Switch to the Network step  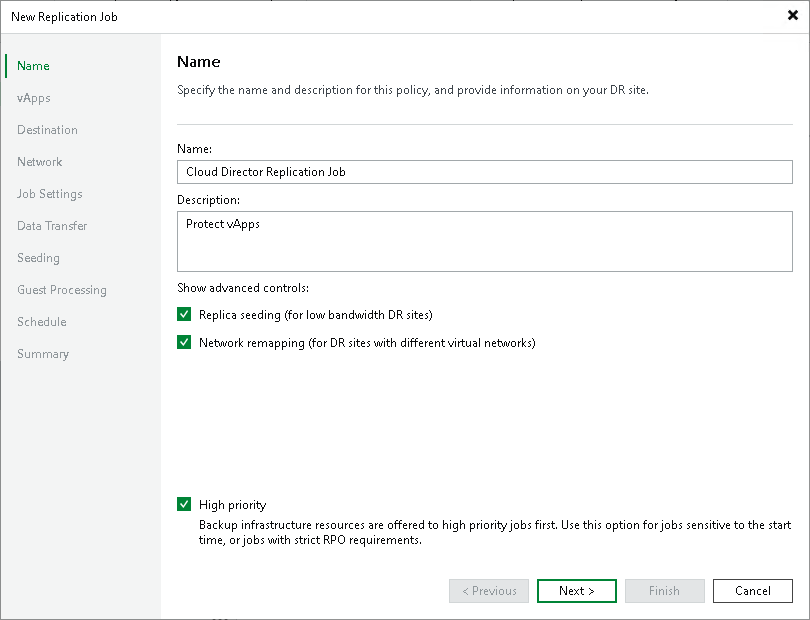coord(39,162)
